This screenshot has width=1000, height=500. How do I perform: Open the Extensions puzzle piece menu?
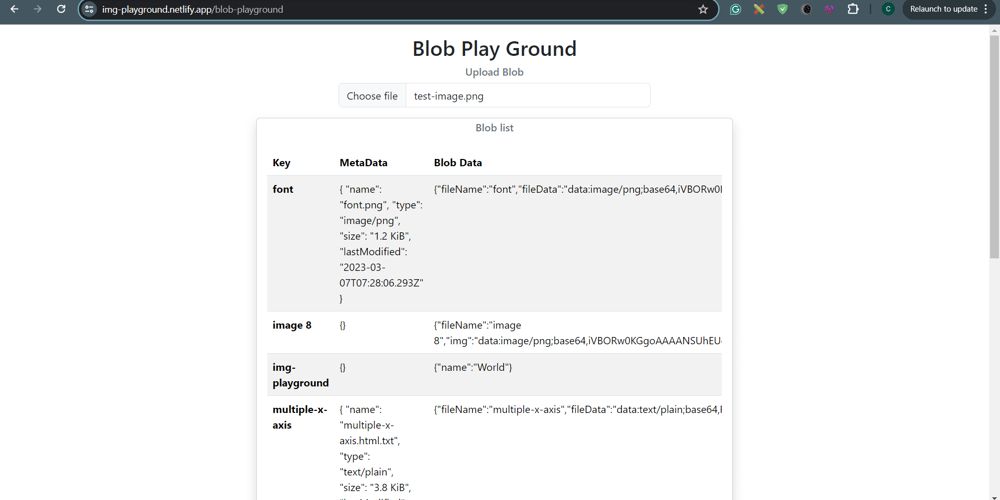pyautogui.click(x=853, y=9)
